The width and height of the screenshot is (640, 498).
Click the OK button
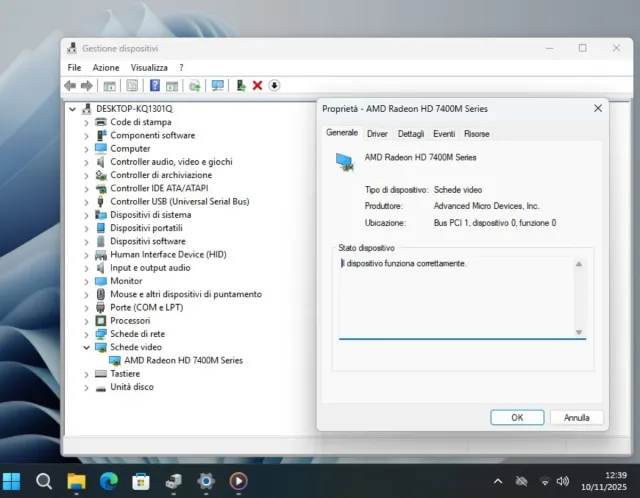click(517, 417)
